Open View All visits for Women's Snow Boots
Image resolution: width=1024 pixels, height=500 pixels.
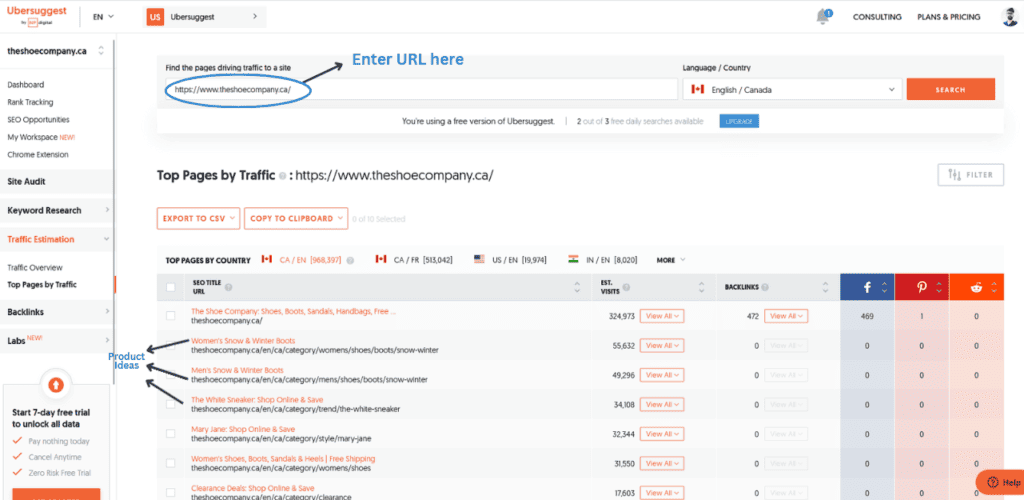pos(662,345)
